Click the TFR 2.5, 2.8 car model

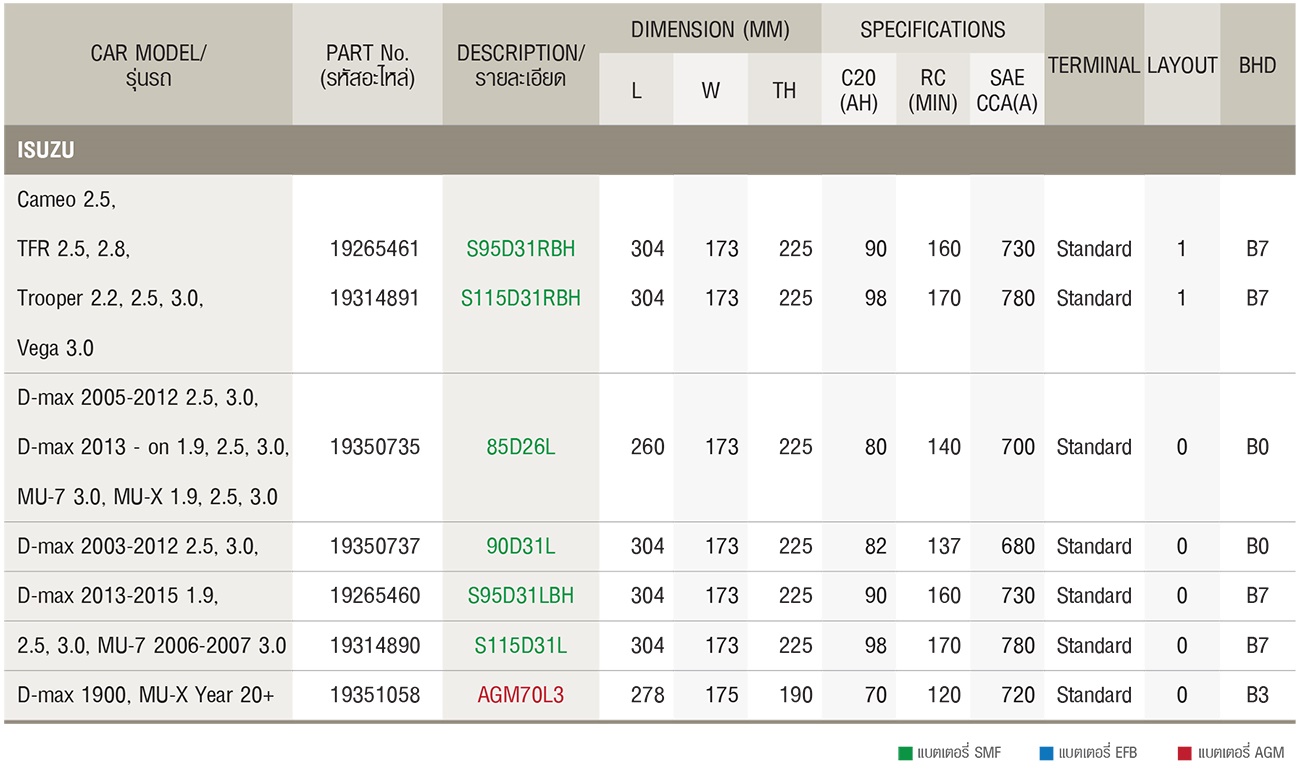pyautogui.click(x=74, y=249)
